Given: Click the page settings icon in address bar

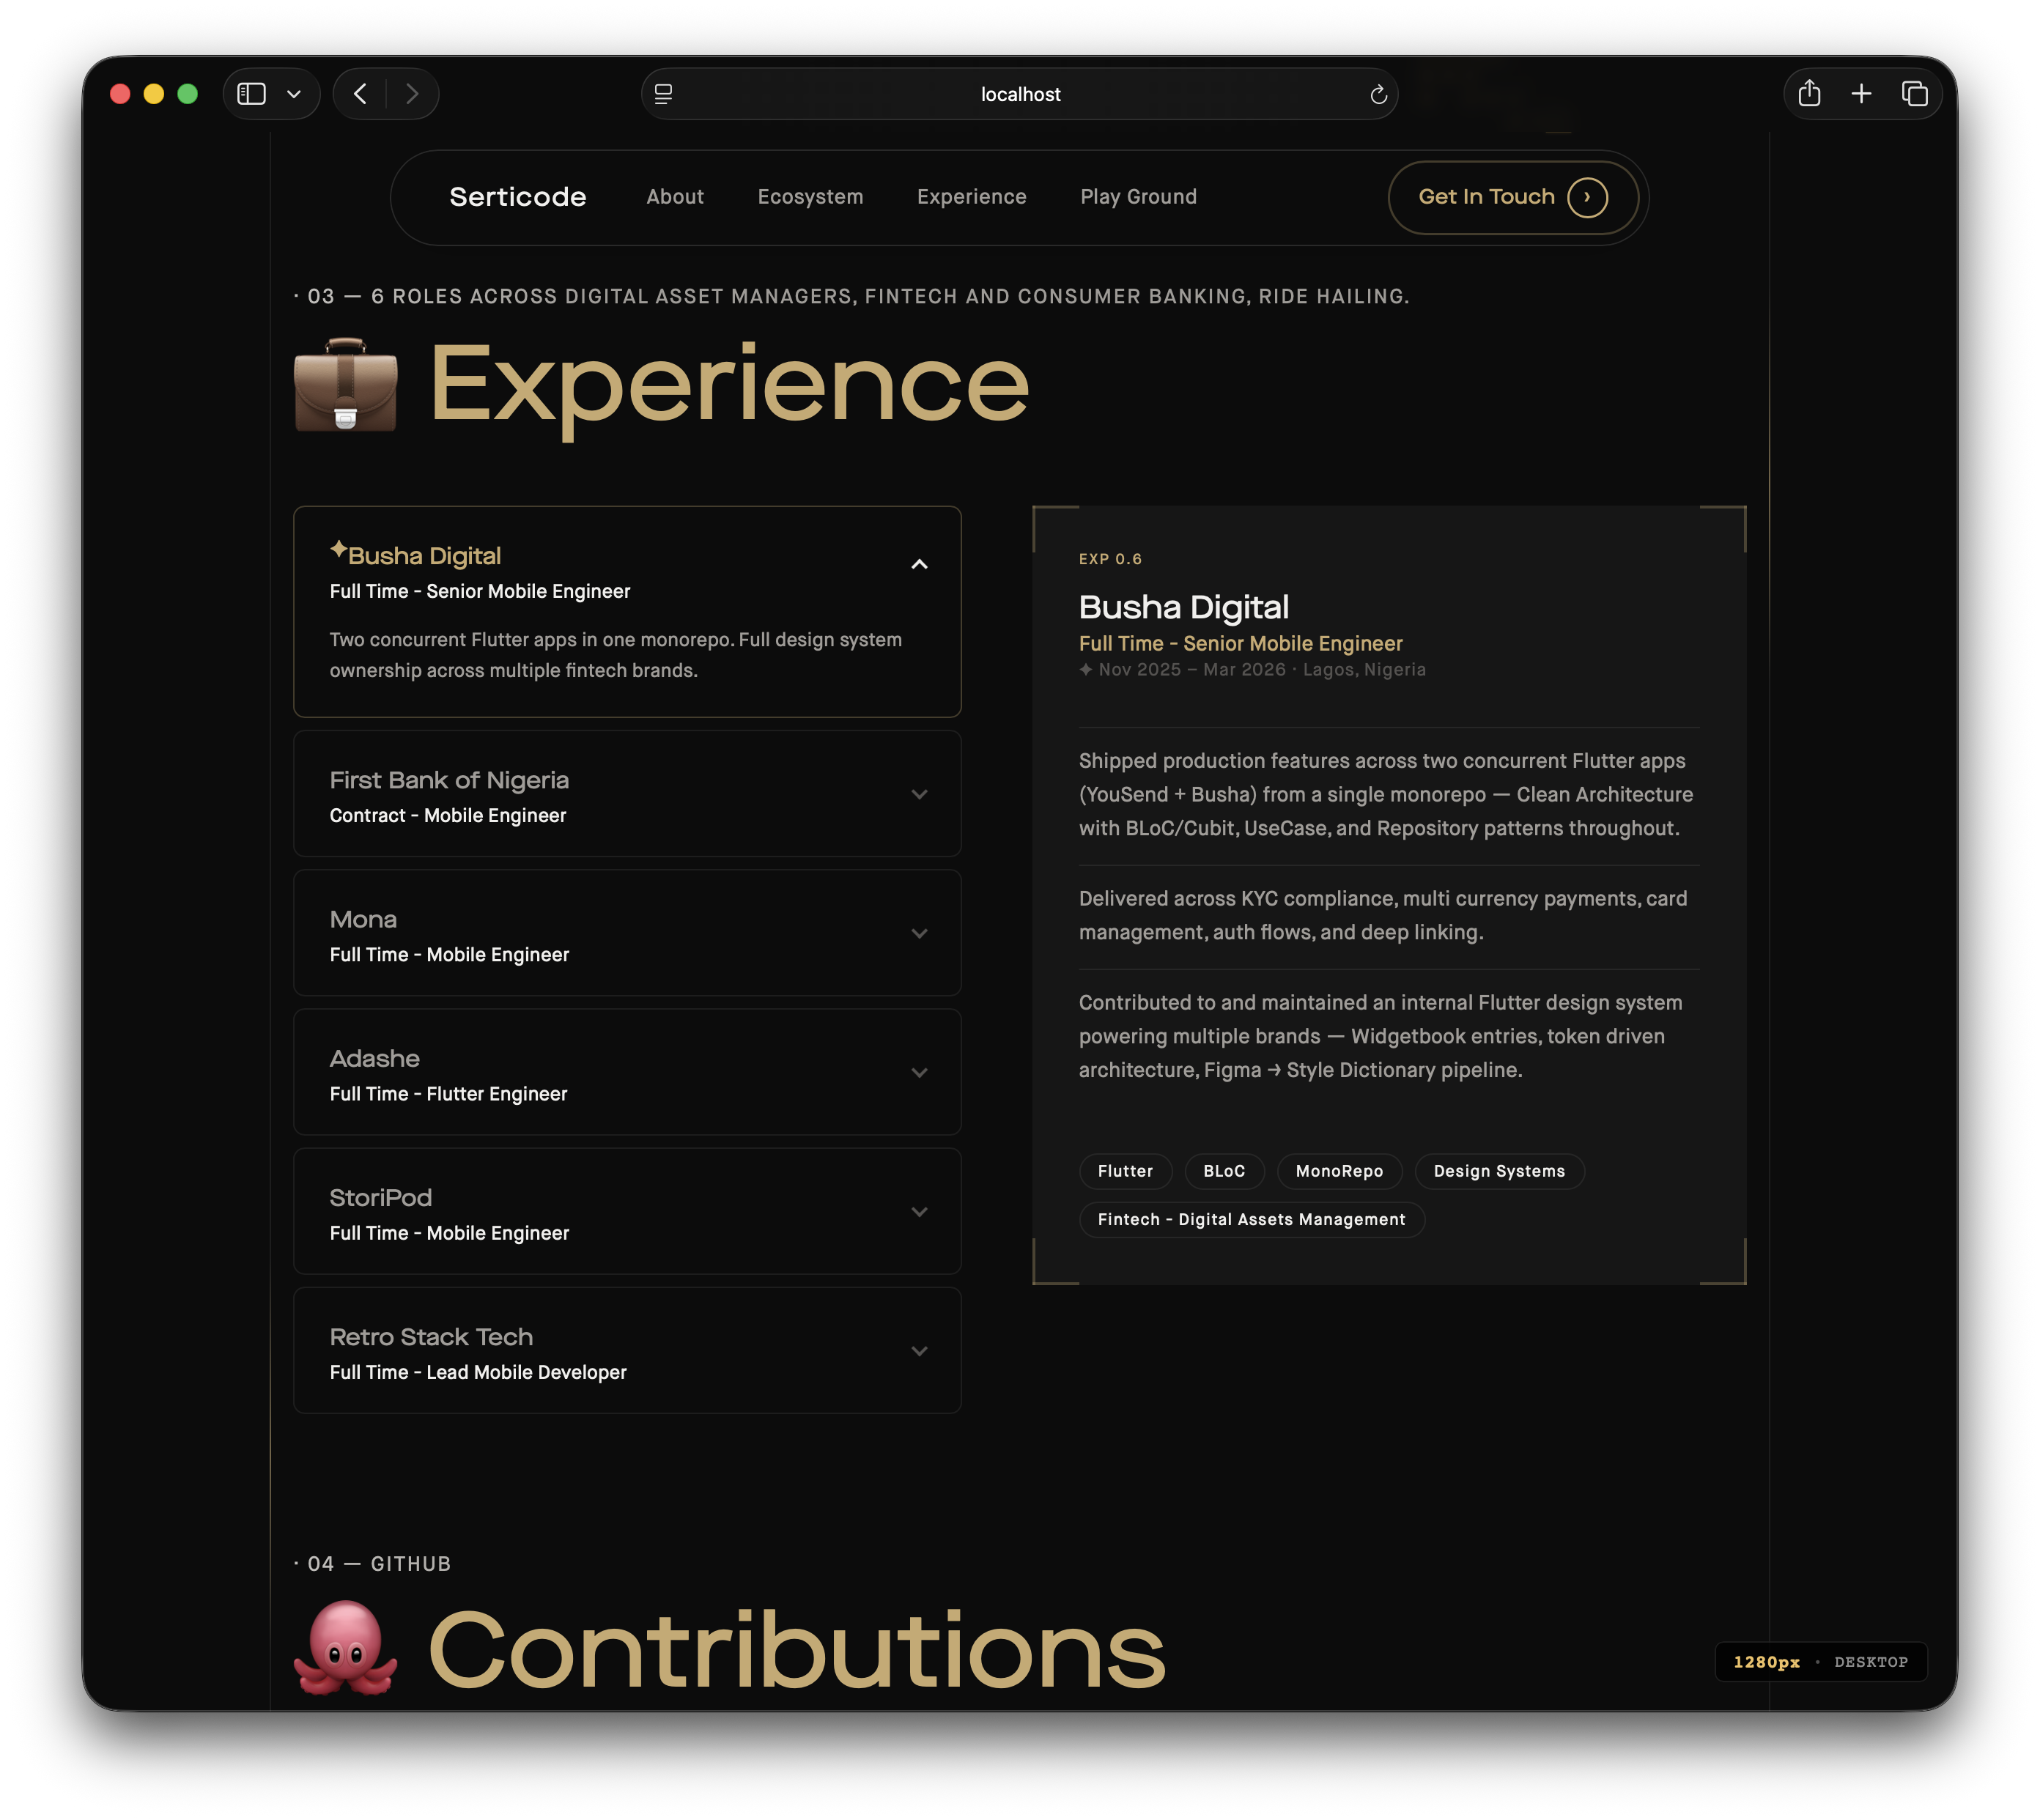Looking at the screenshot, I should 663,94.
